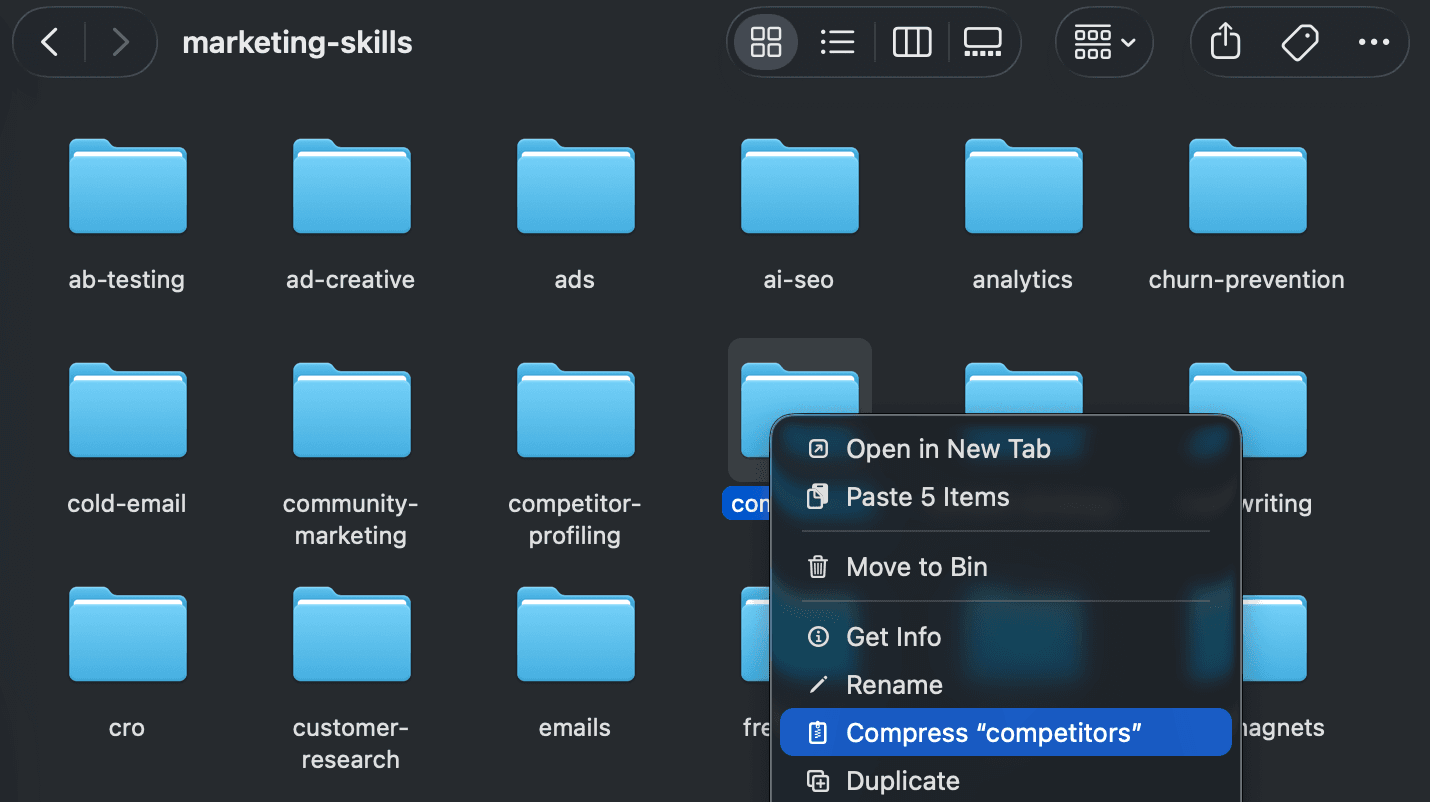
Task: Click the ads folder name
Action: [x=575, y=280]
